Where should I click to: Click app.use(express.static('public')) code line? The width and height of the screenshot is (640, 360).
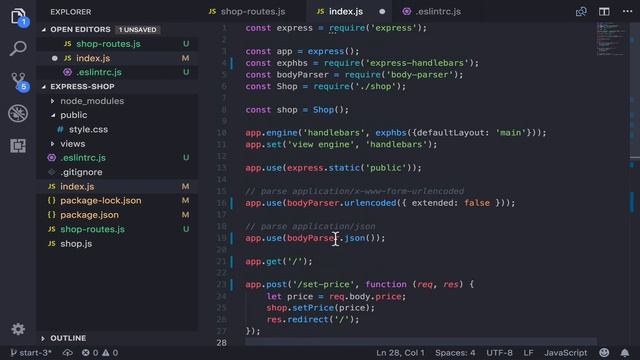coord(333,168)
